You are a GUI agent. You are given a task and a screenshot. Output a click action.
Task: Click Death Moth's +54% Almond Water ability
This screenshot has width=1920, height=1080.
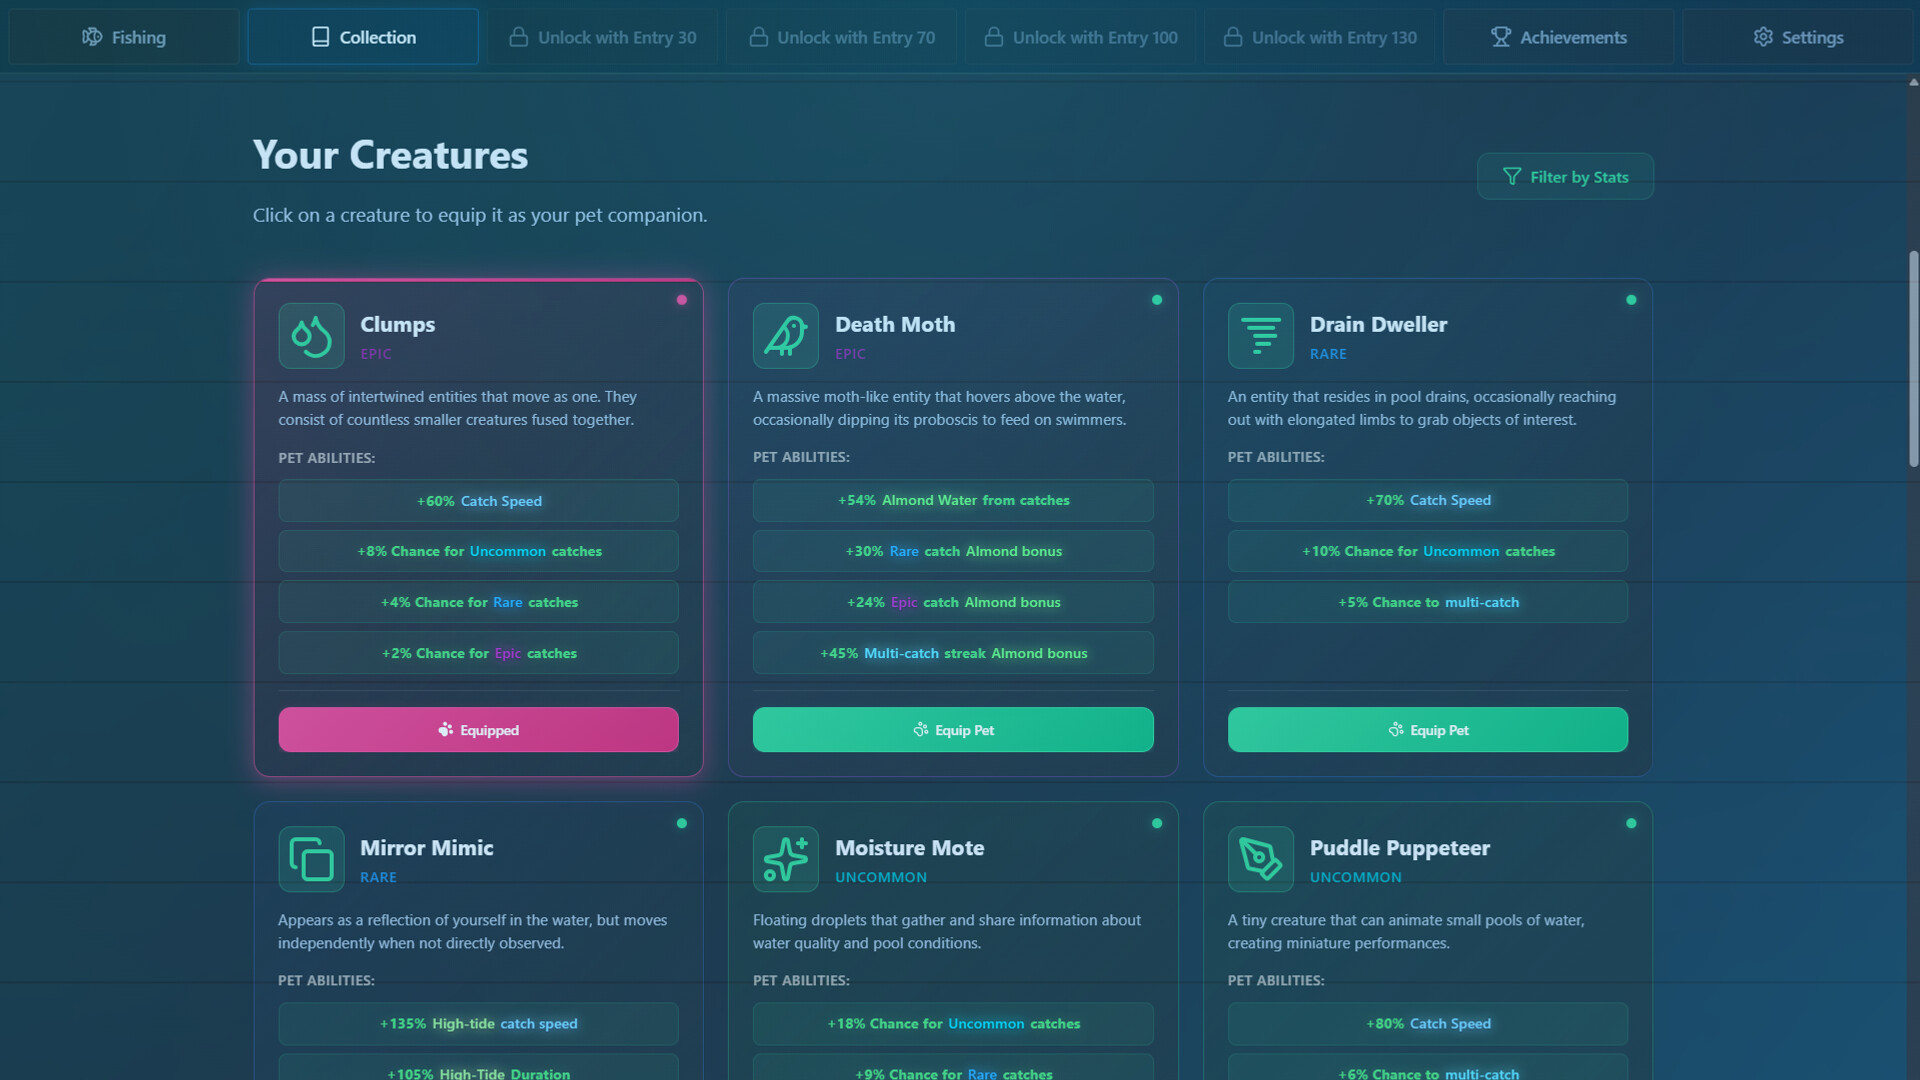[x=953, y=500]
